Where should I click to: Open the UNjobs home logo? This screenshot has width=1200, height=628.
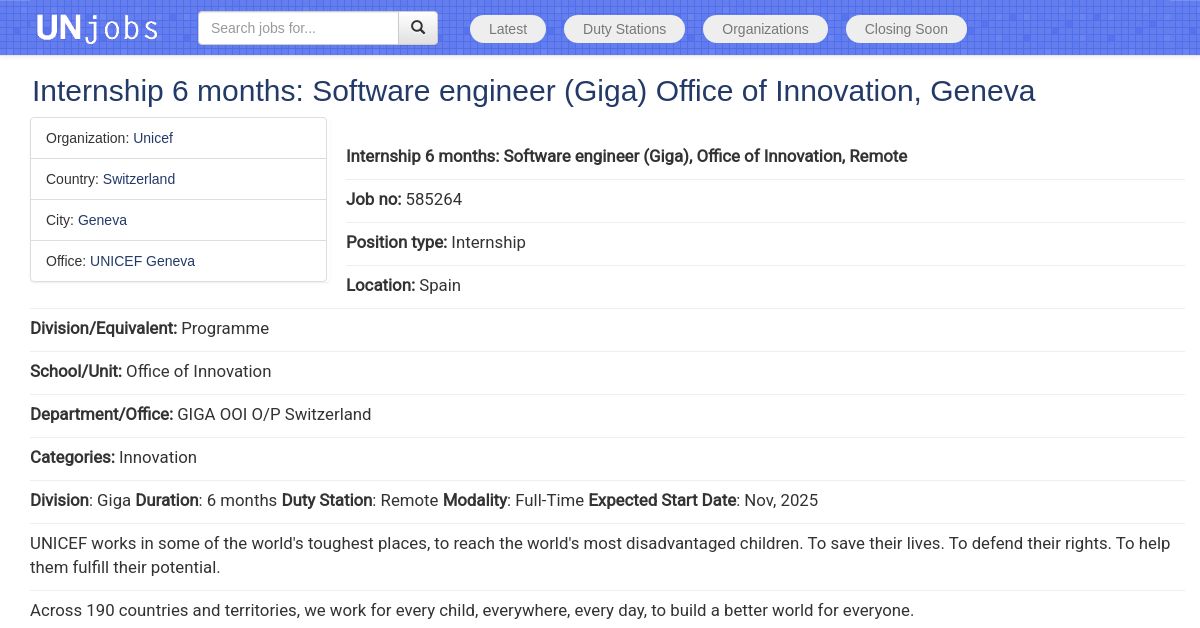[97, 28]
